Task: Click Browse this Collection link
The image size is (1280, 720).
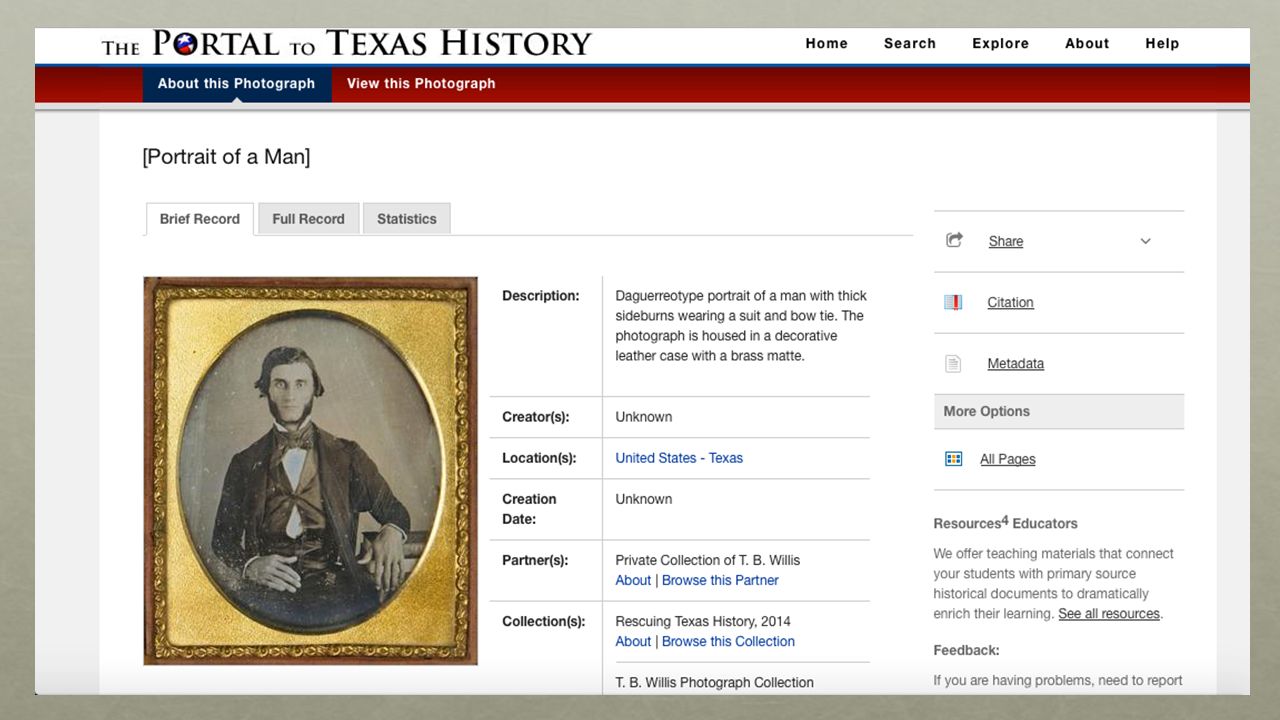Action: pyautogui.click(x=728, y=641)
